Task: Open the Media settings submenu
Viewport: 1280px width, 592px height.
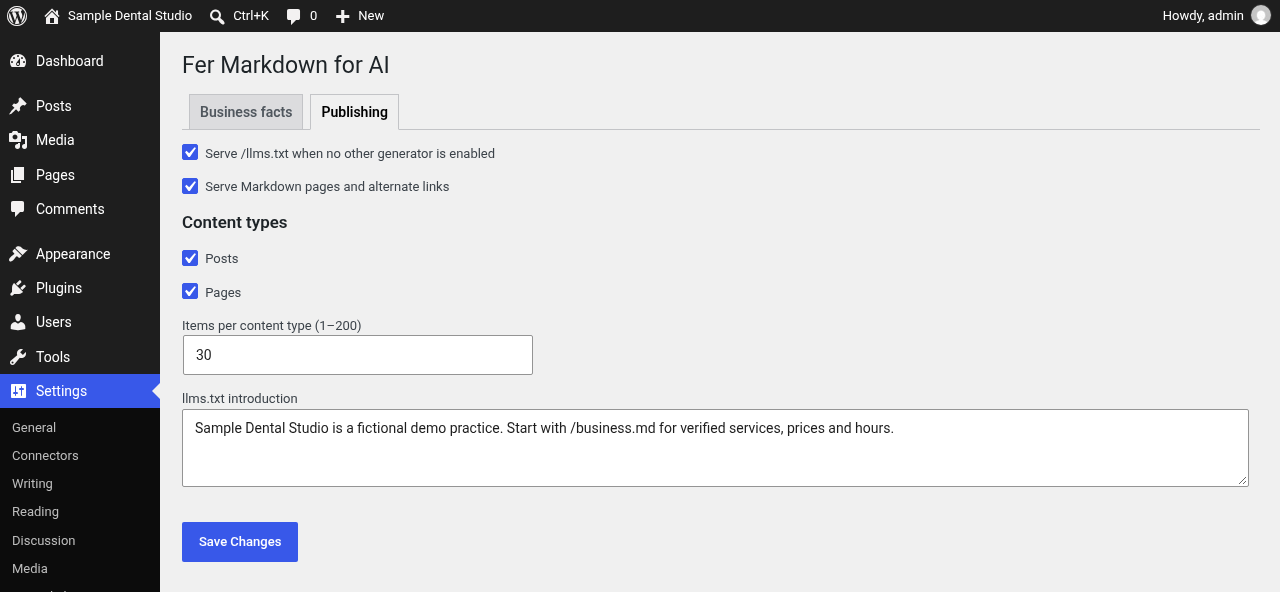Action: click(x=30, y=568)
